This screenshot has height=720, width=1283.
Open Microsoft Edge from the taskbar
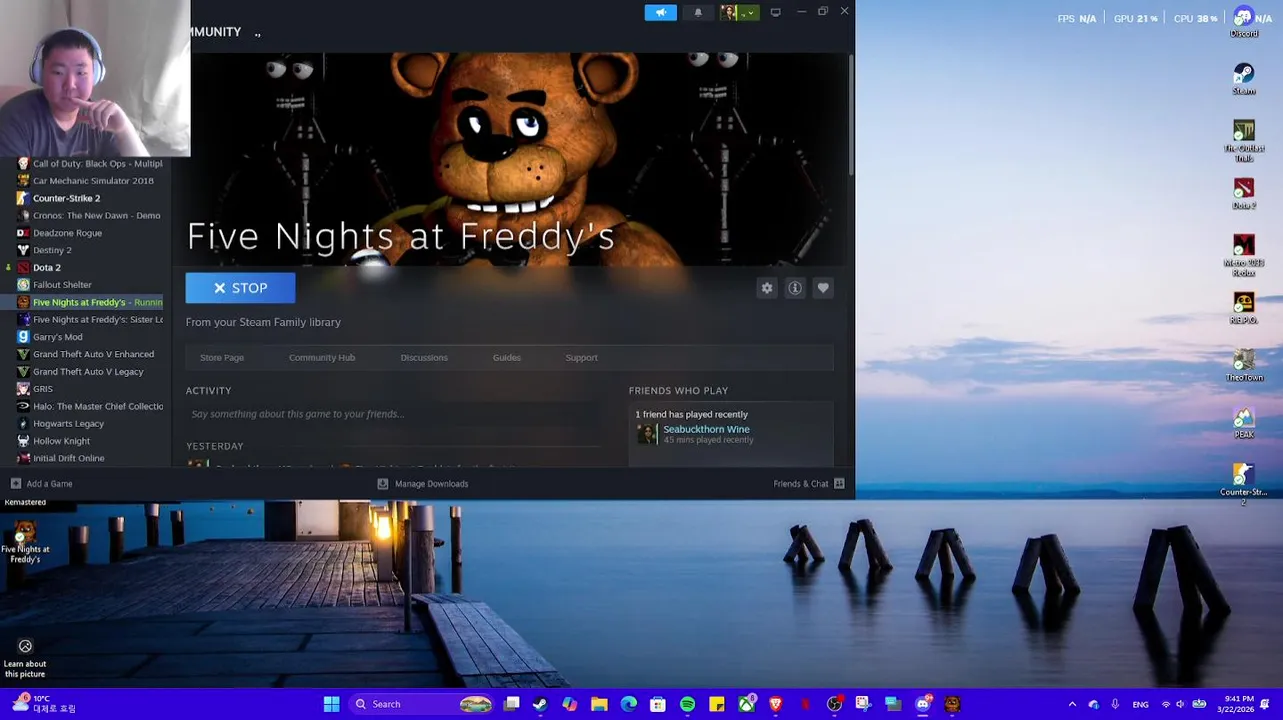point(628,704)
